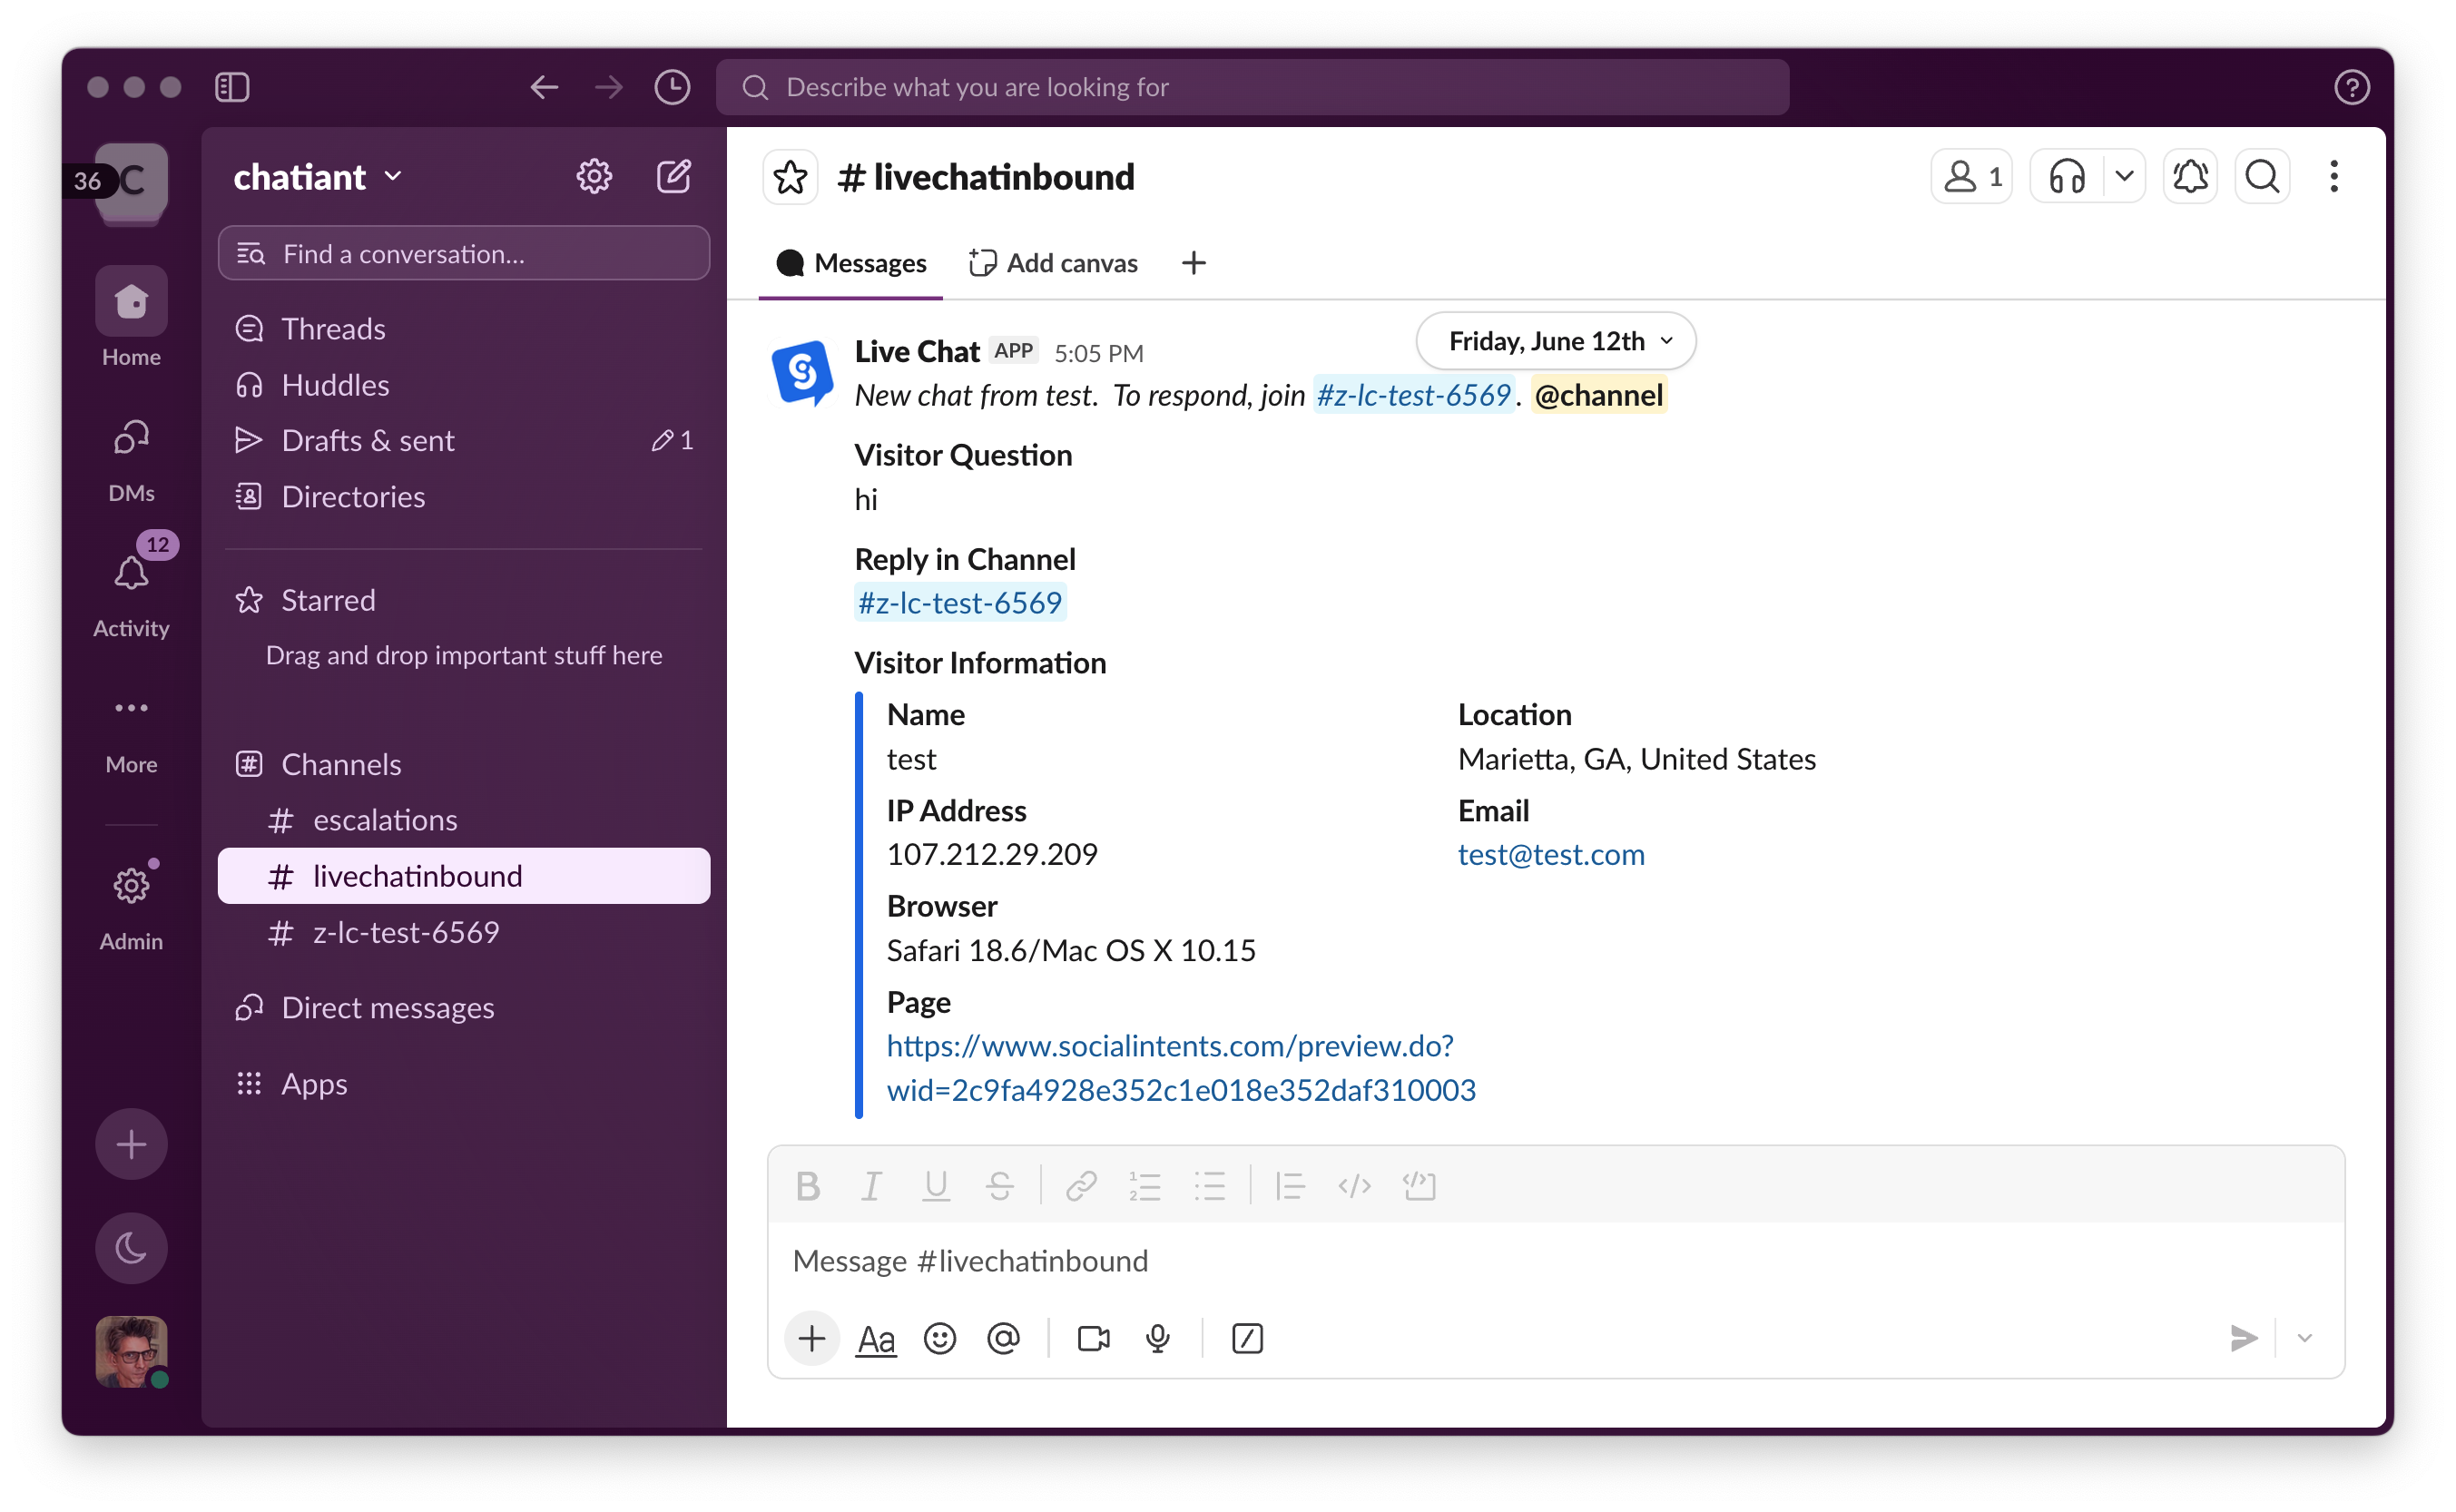The image size is (2456, 1512).
Task: Click the Add canvas tab
Action: [1053, 263]
